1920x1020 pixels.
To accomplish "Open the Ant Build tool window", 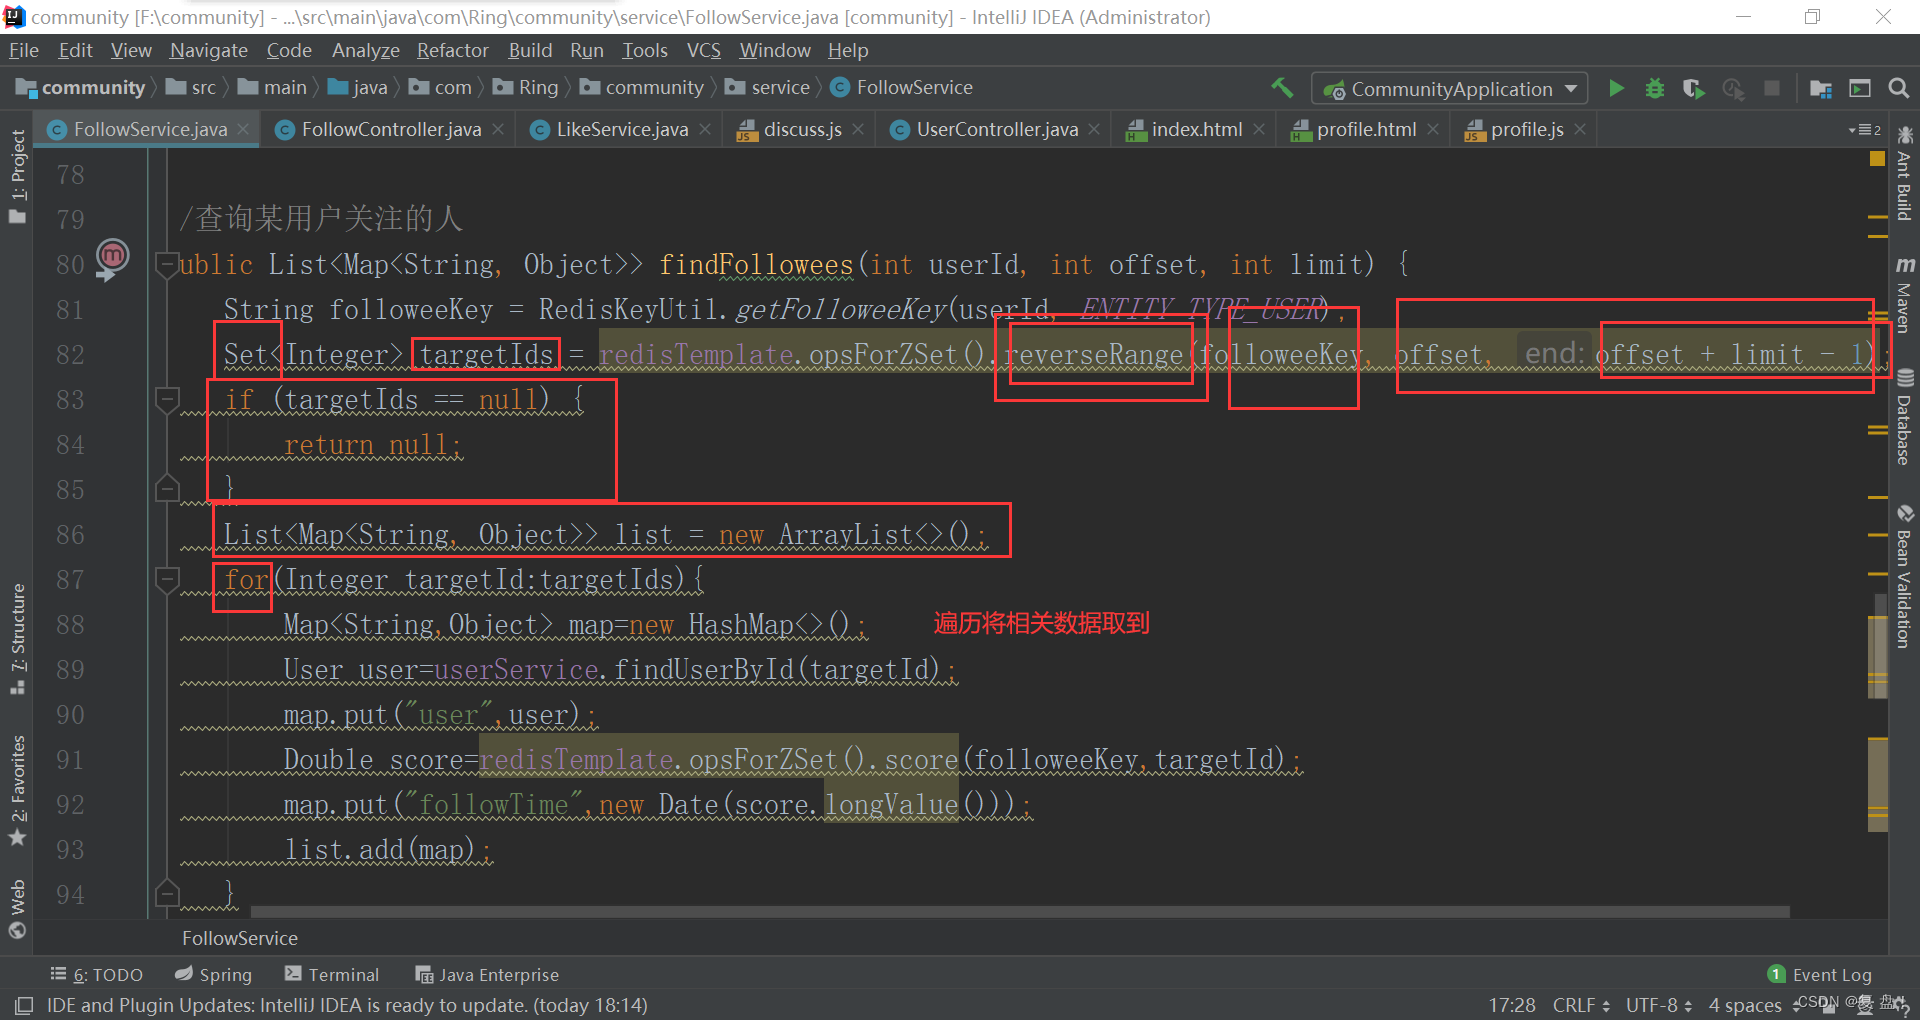I will coord(1904,172).
